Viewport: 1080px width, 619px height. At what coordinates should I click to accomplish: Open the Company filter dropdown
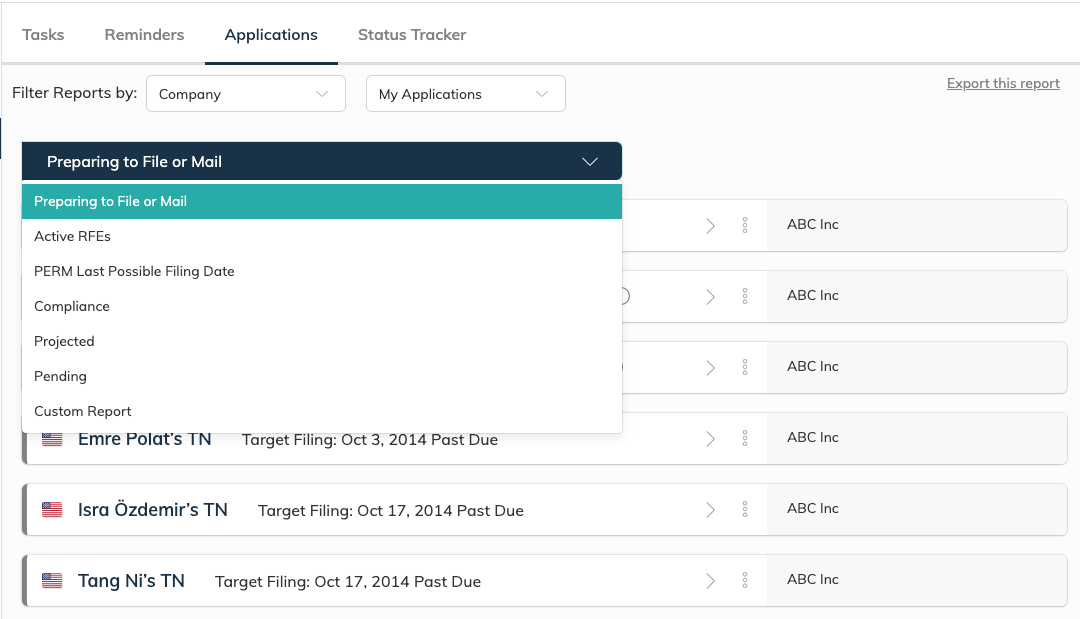click(x=245, y=94)
